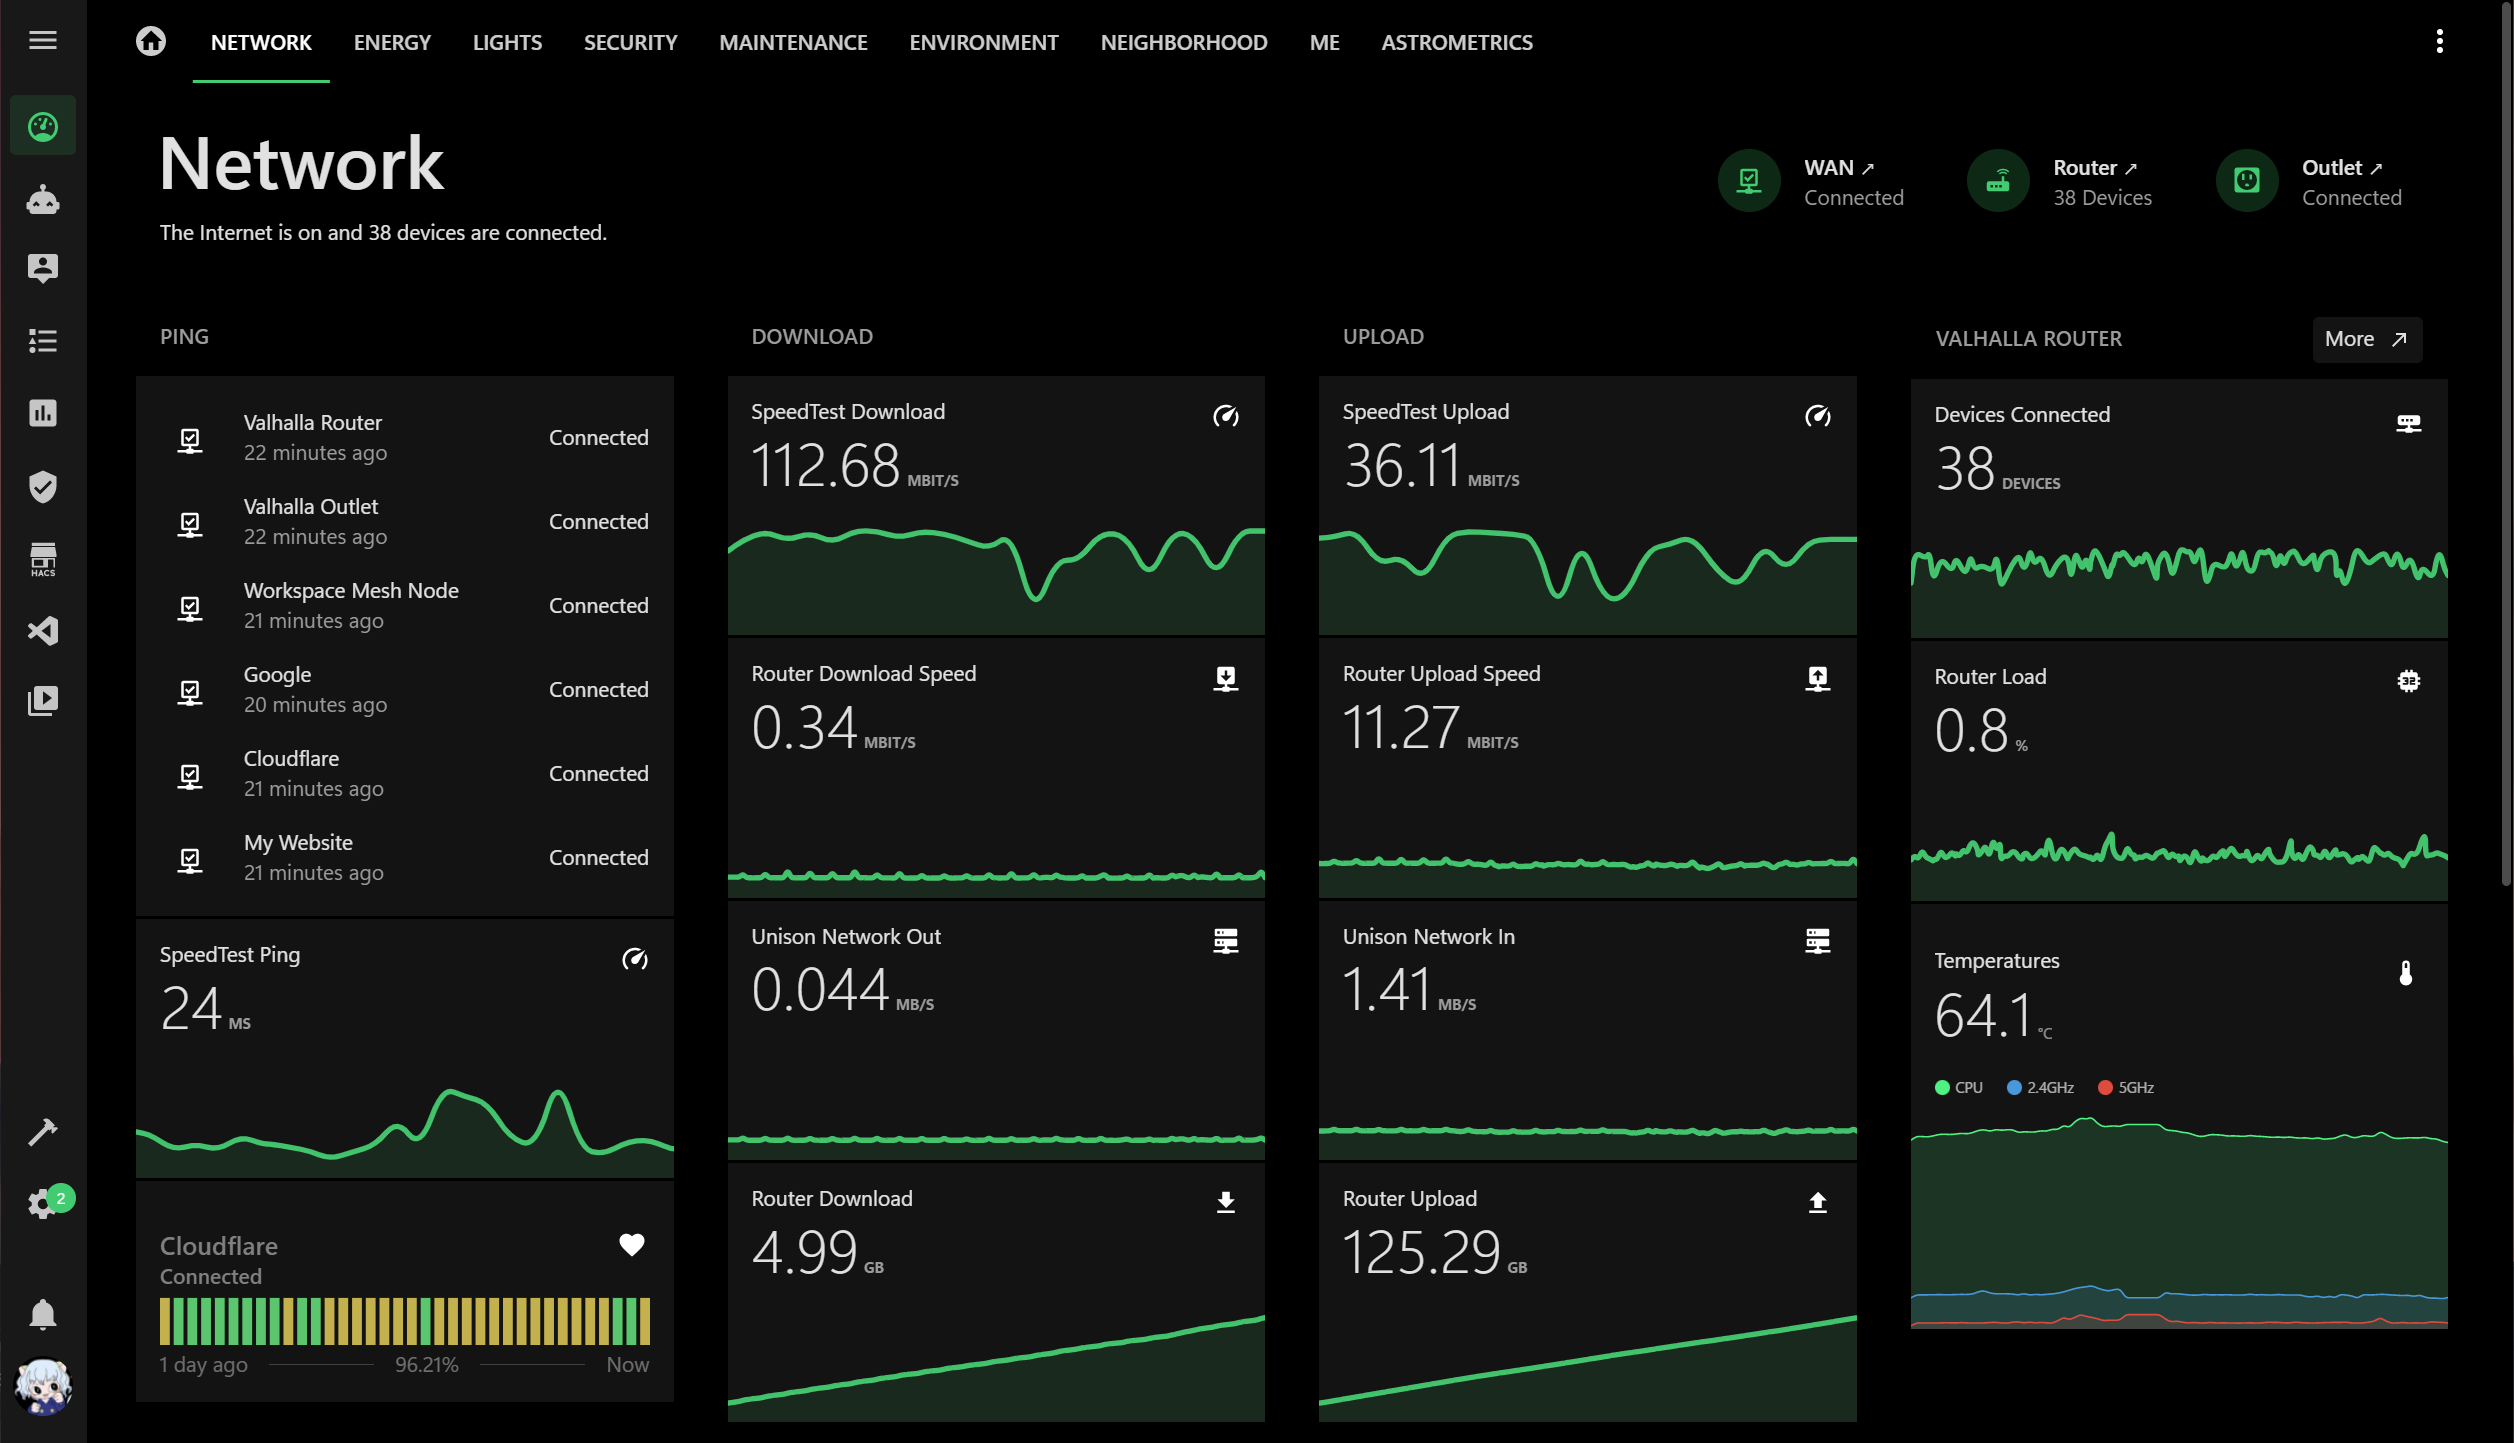This screenshot has width=2514, height=1443.
Task: Expand Router details via its arrow
Action: (x=2131, y=167)
